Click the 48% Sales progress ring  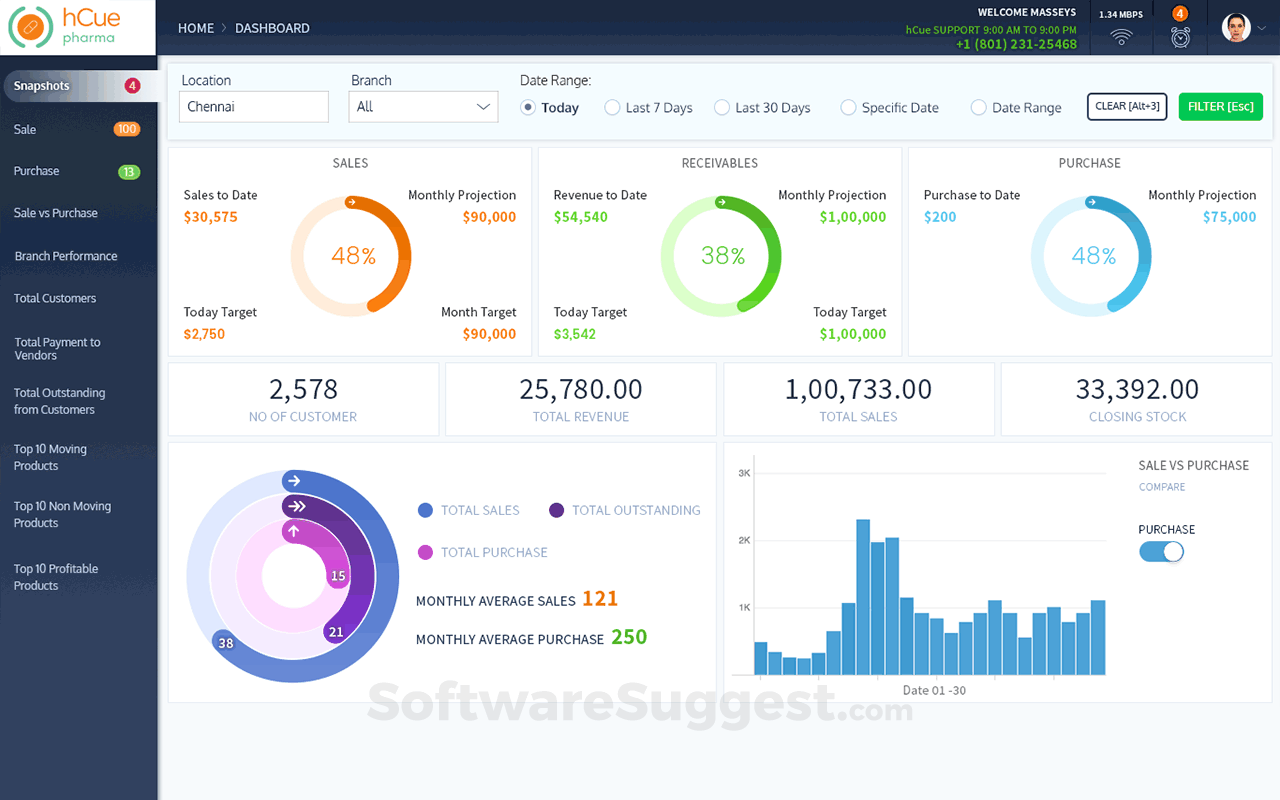[x=351, y=255]
